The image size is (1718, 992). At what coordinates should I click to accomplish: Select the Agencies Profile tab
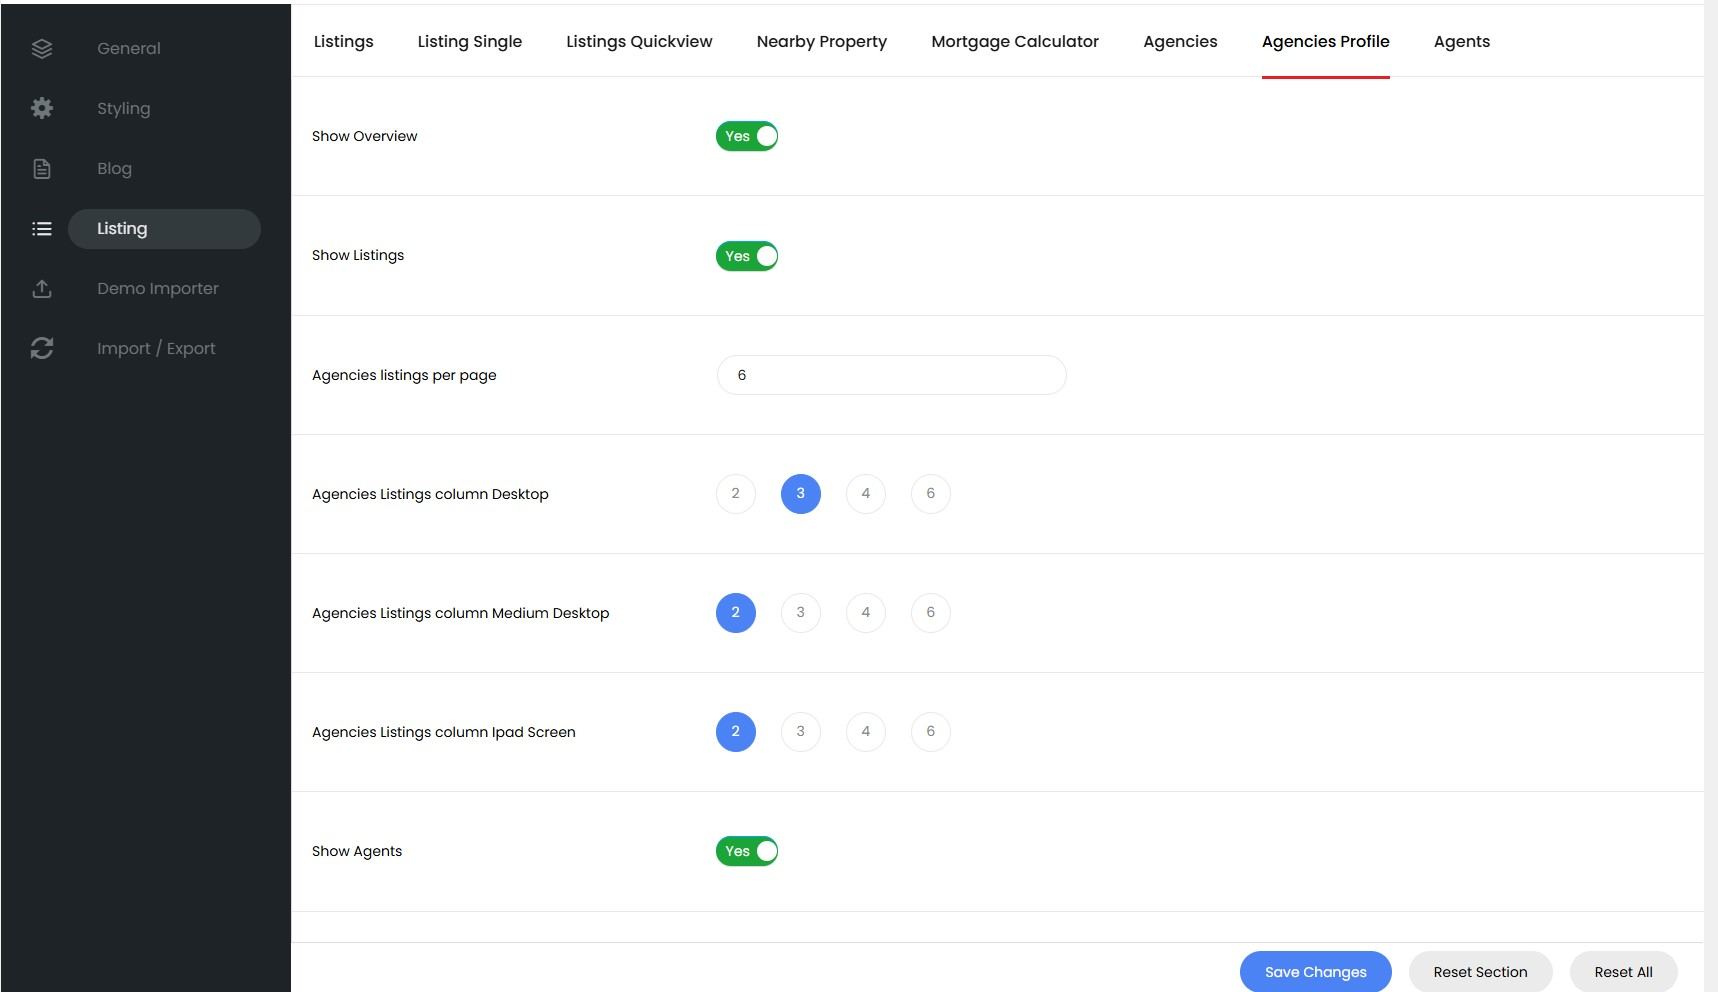pos(1326,41)
